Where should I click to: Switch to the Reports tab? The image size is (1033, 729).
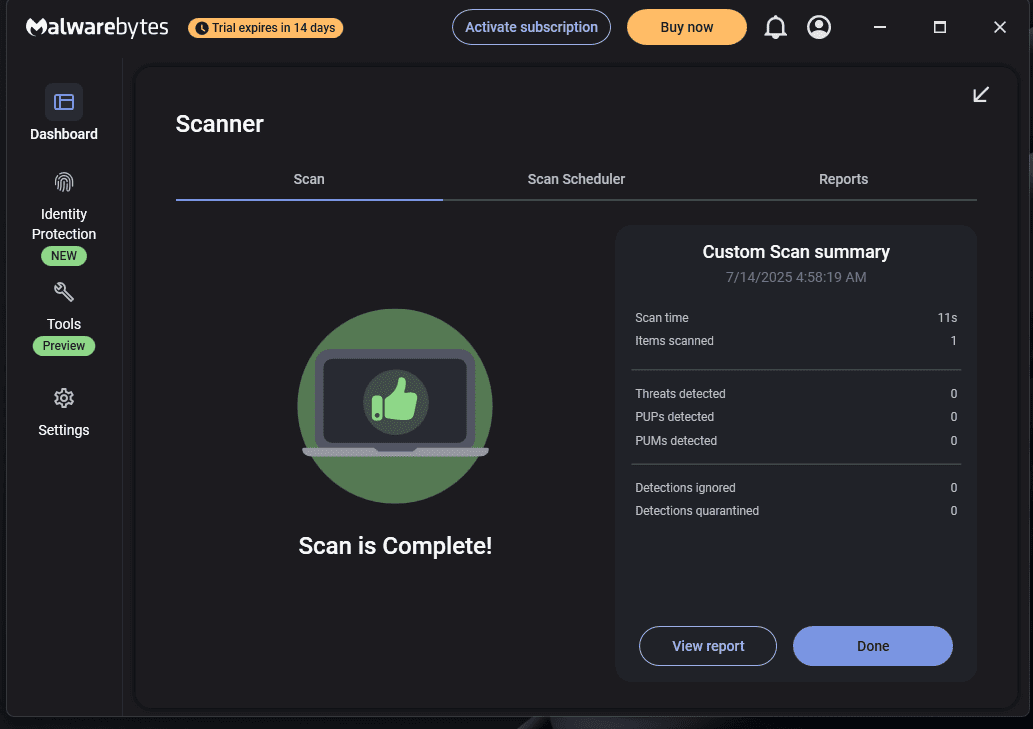[x=843, y=179]
